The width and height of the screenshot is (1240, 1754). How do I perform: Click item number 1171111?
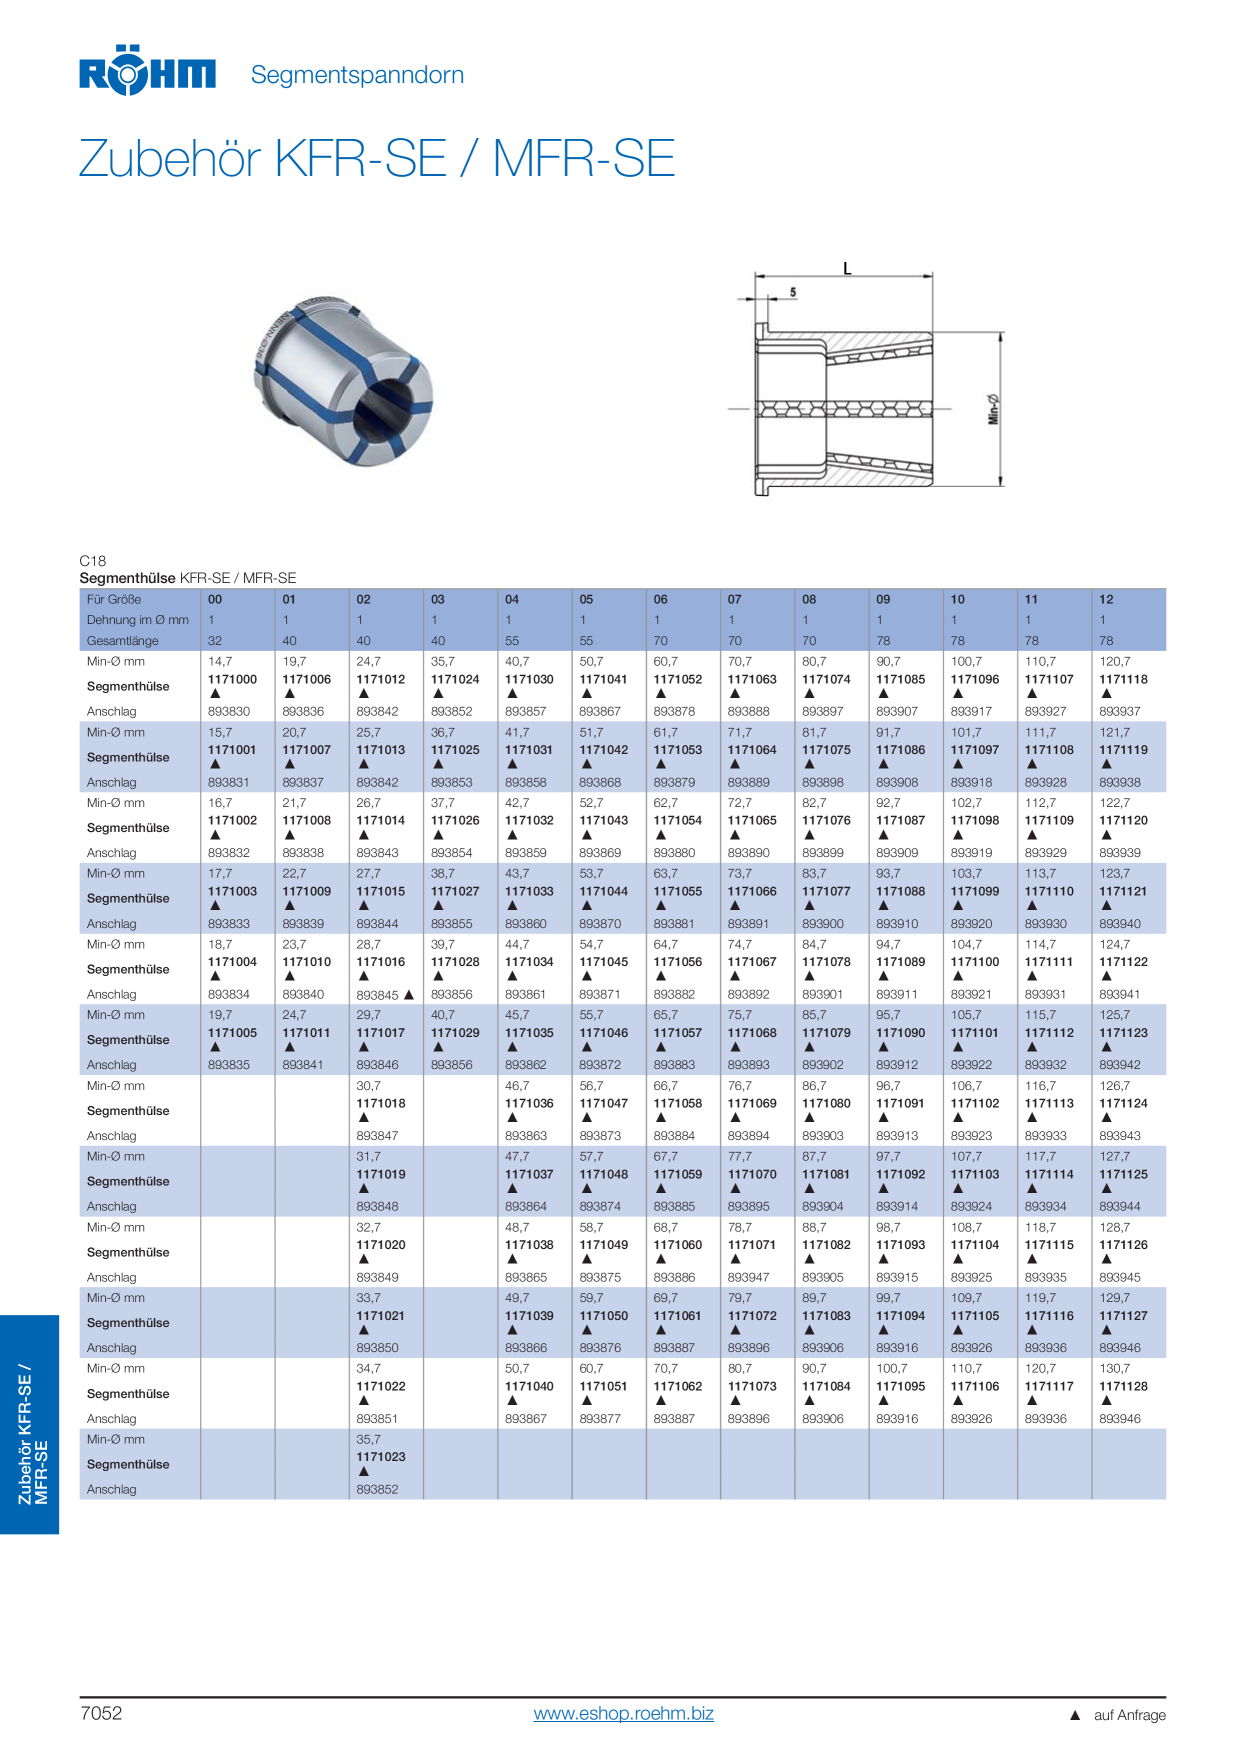click(1049, 962)
